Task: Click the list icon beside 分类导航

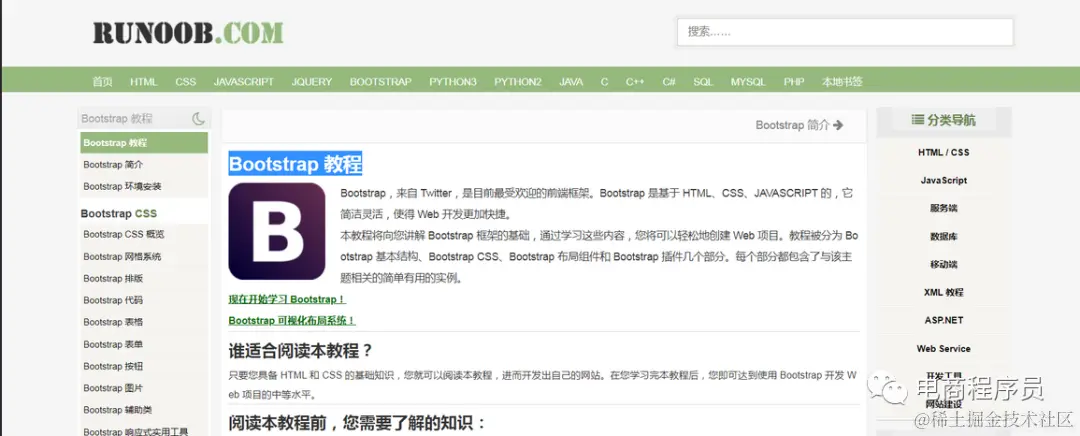Action: [x=917, y=120]
